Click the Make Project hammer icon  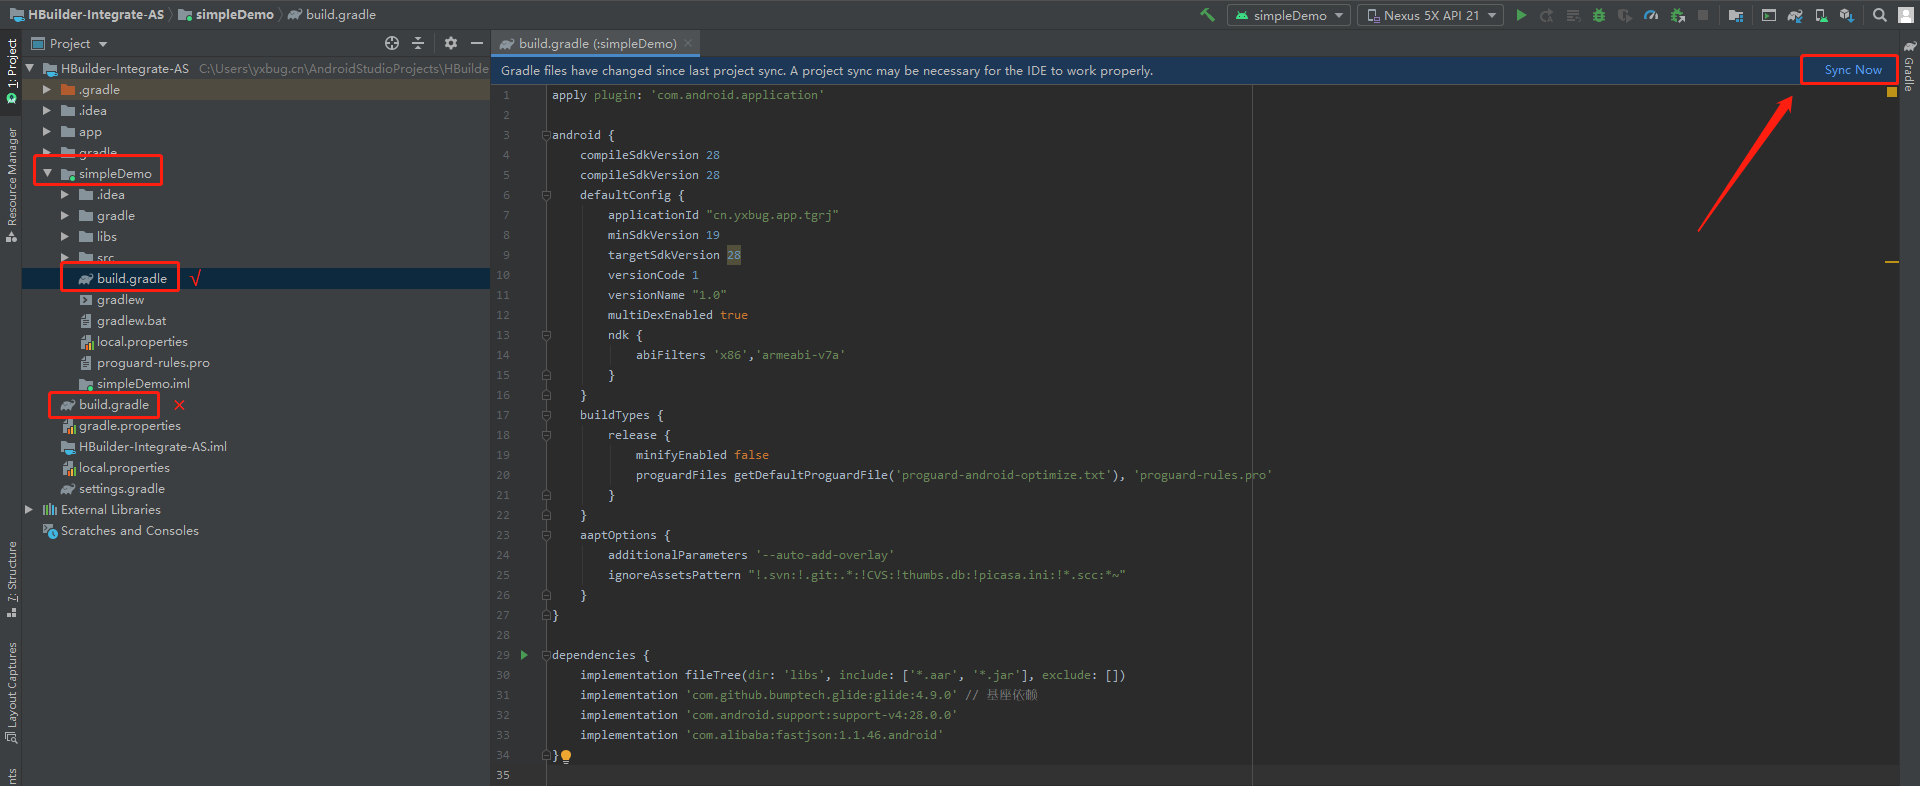[1207, 15]
